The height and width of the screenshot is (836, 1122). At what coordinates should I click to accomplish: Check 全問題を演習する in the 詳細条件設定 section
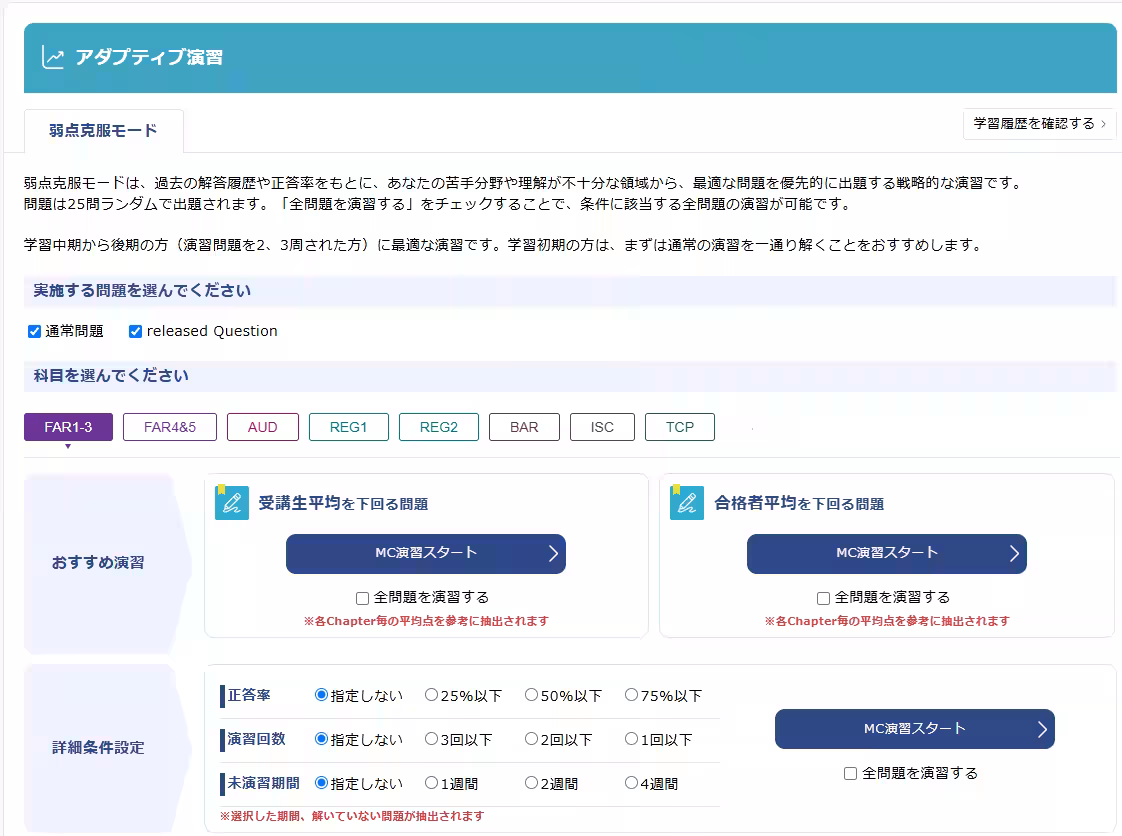pos(848,772)
